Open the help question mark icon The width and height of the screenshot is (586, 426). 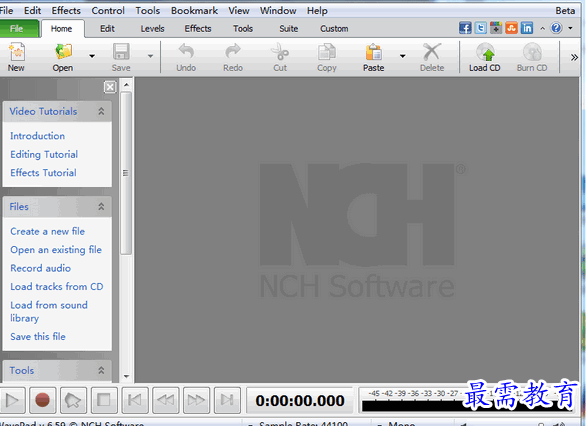556,28
